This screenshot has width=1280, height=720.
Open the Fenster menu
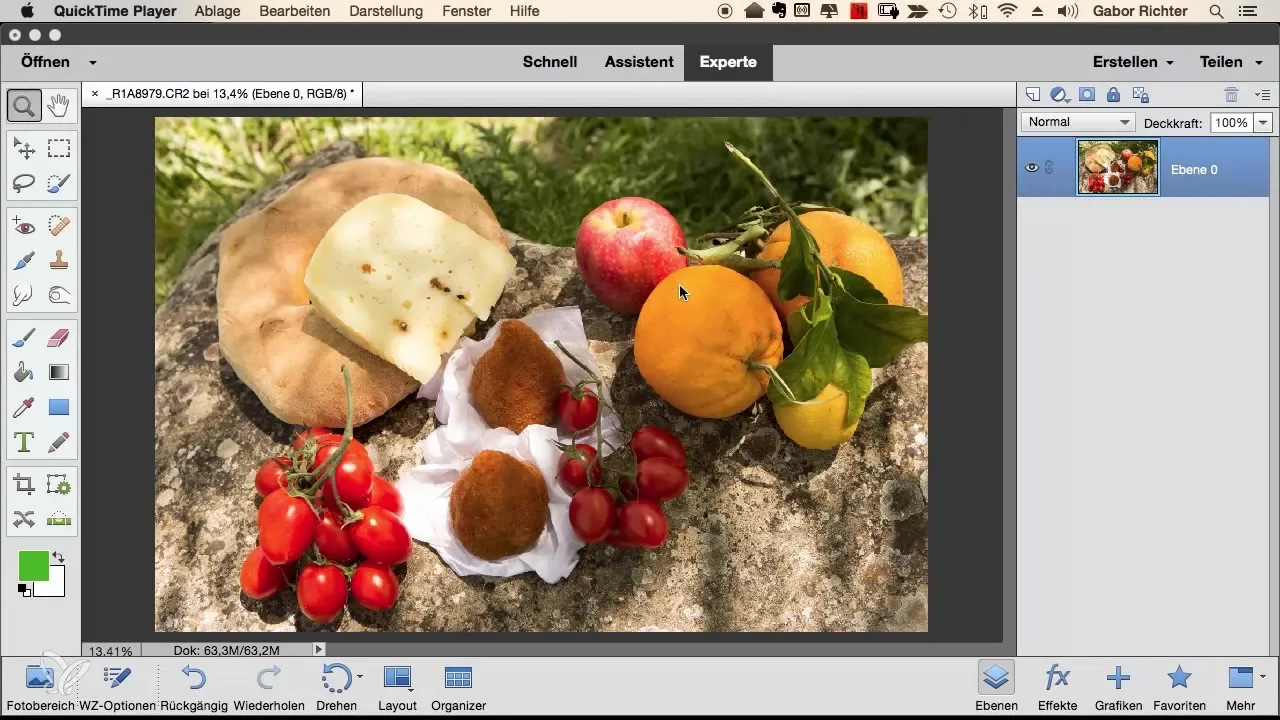(x=465, y=11)
